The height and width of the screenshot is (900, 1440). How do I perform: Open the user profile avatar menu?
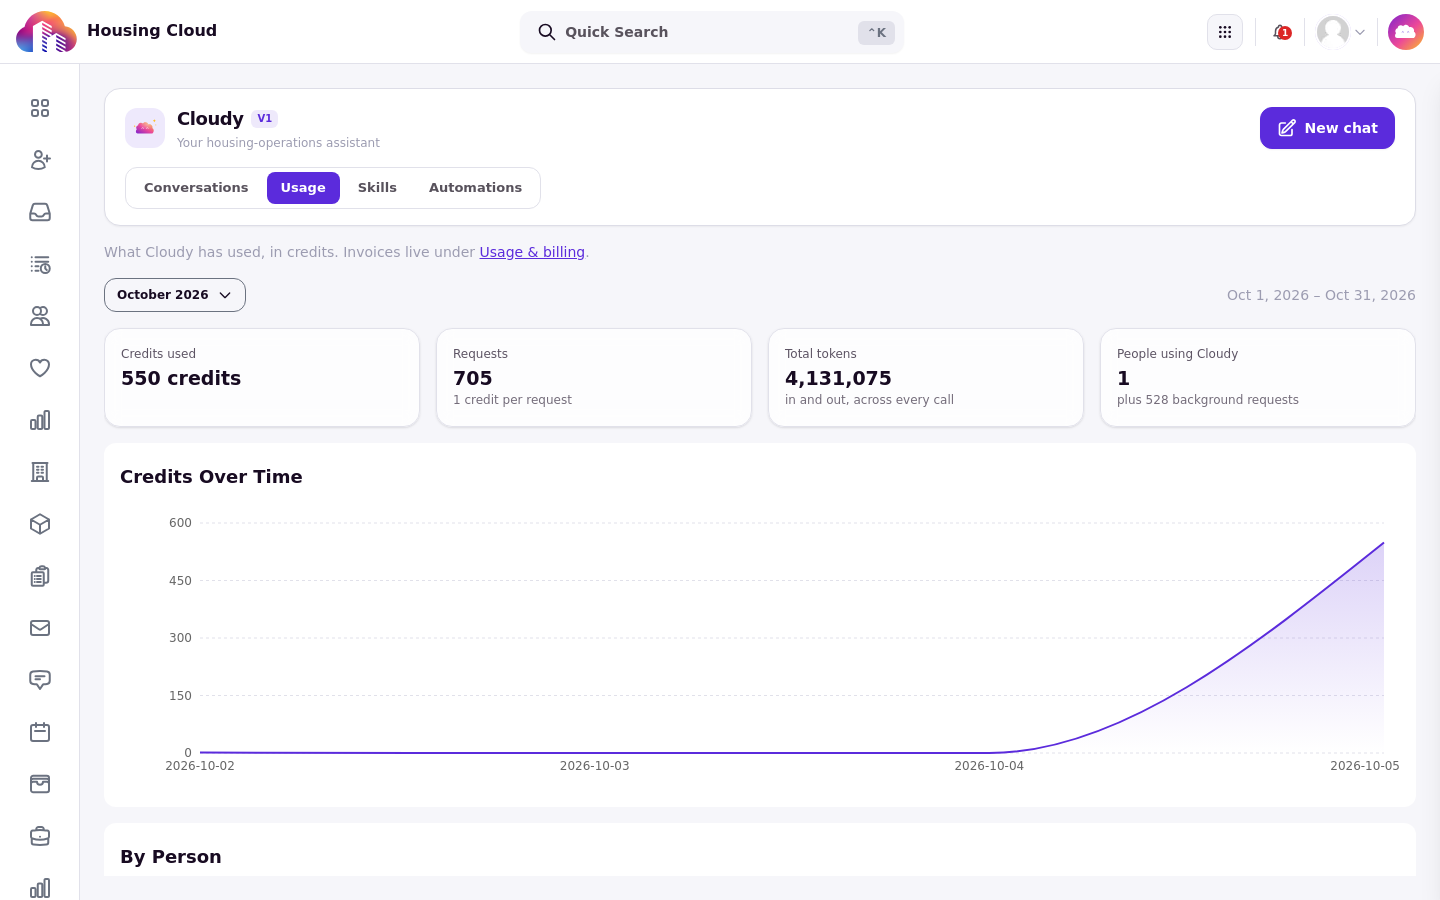point(1341,32)
